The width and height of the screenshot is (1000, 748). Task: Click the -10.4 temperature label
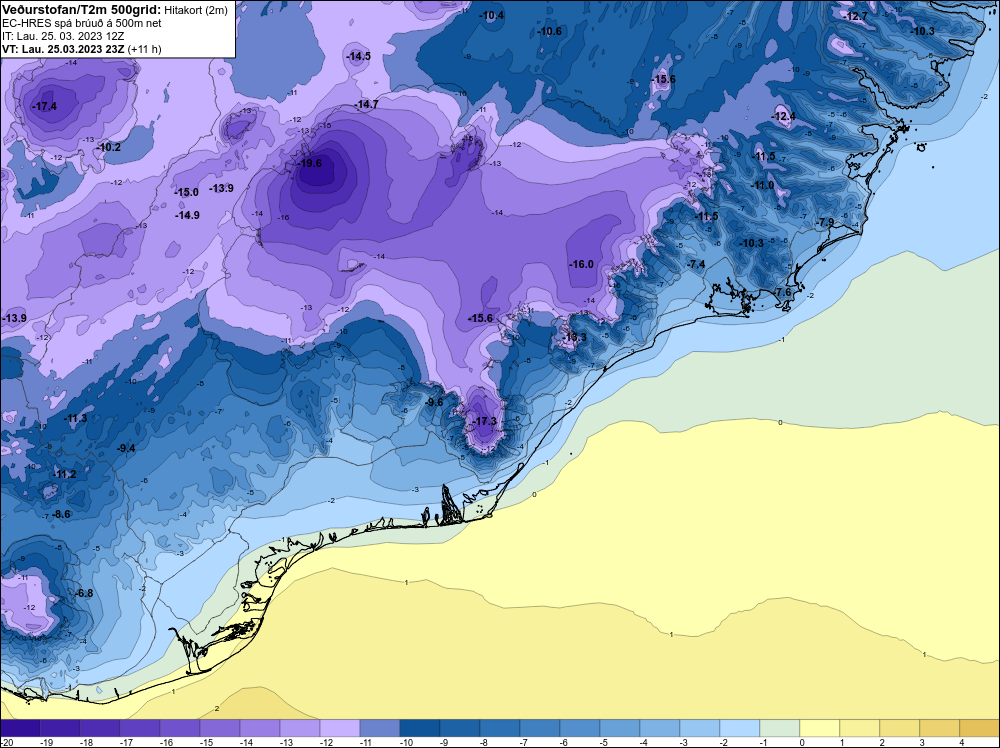coord(492,15)
